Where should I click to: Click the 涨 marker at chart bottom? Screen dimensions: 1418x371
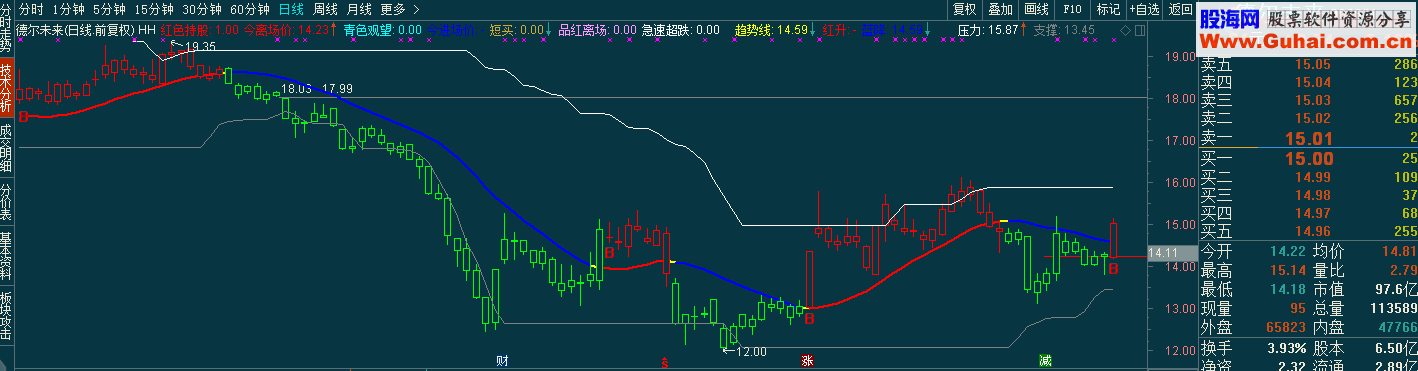(x=806, y=359)
